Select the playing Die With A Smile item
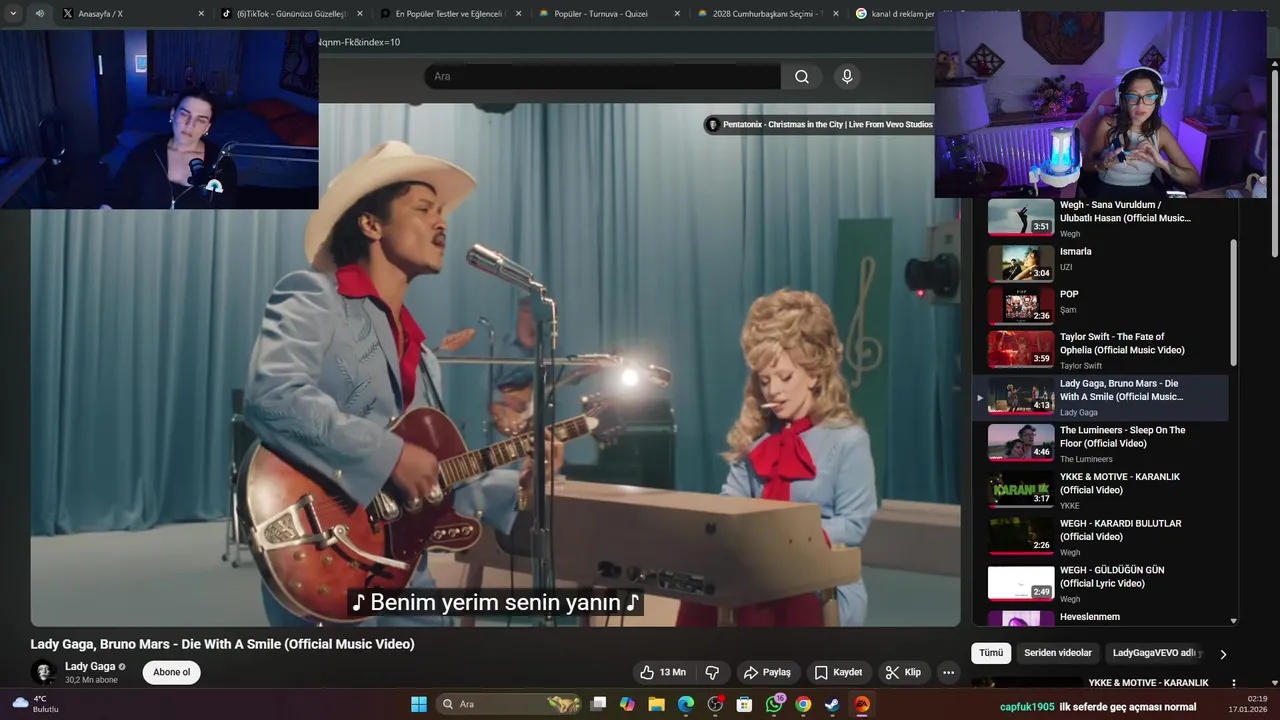Screen dimensions: 1280x720 coord(1100,397)
